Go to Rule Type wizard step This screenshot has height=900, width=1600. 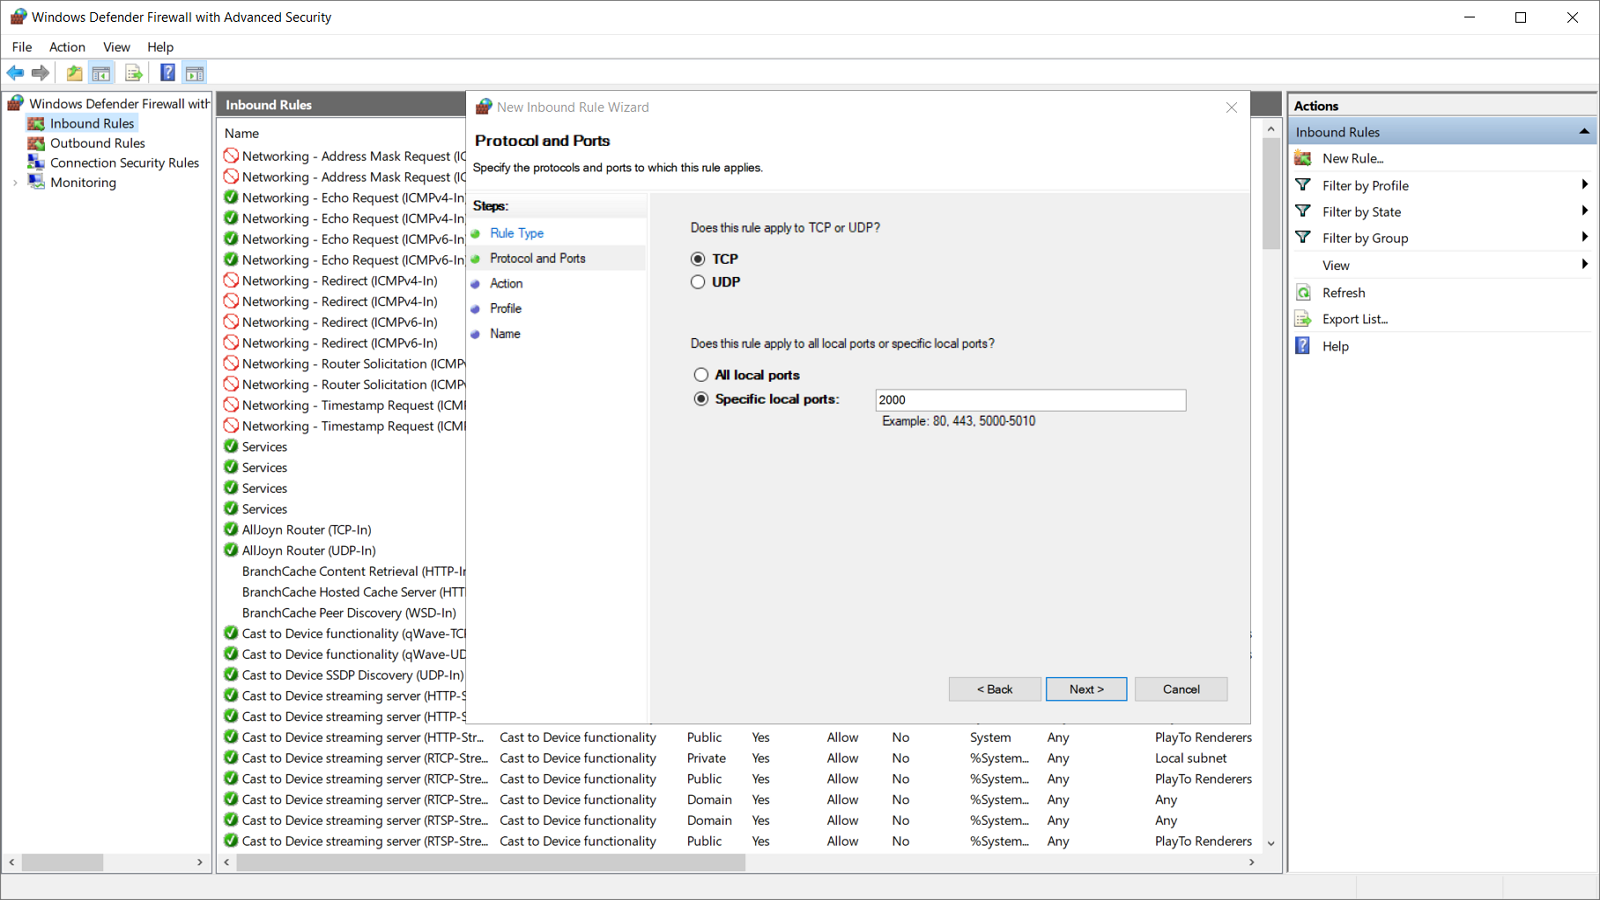(x=517, y=233)
